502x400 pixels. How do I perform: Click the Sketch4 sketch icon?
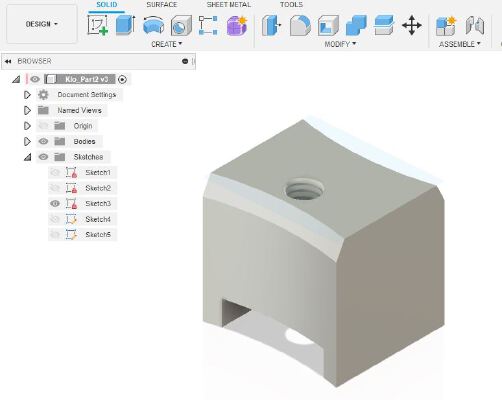(71, 219)
